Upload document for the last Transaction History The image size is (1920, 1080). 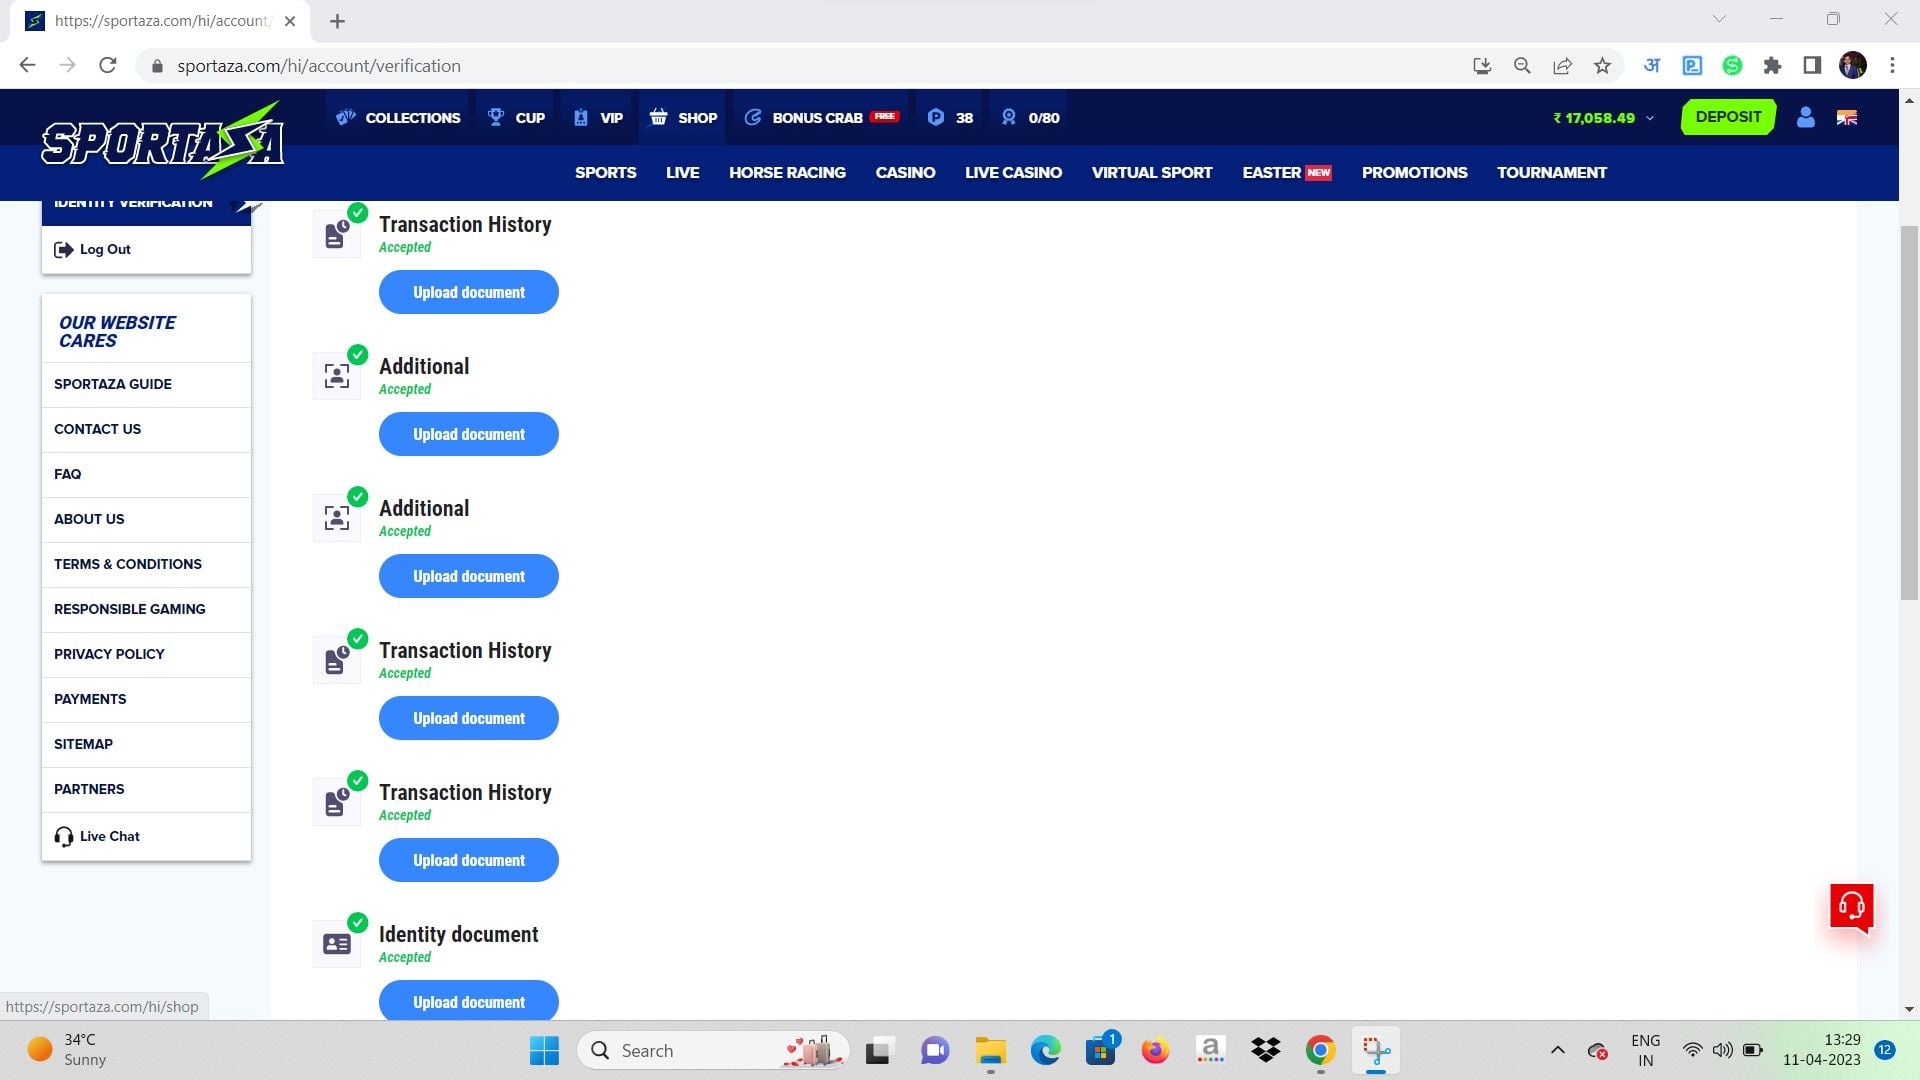[468, 860]
